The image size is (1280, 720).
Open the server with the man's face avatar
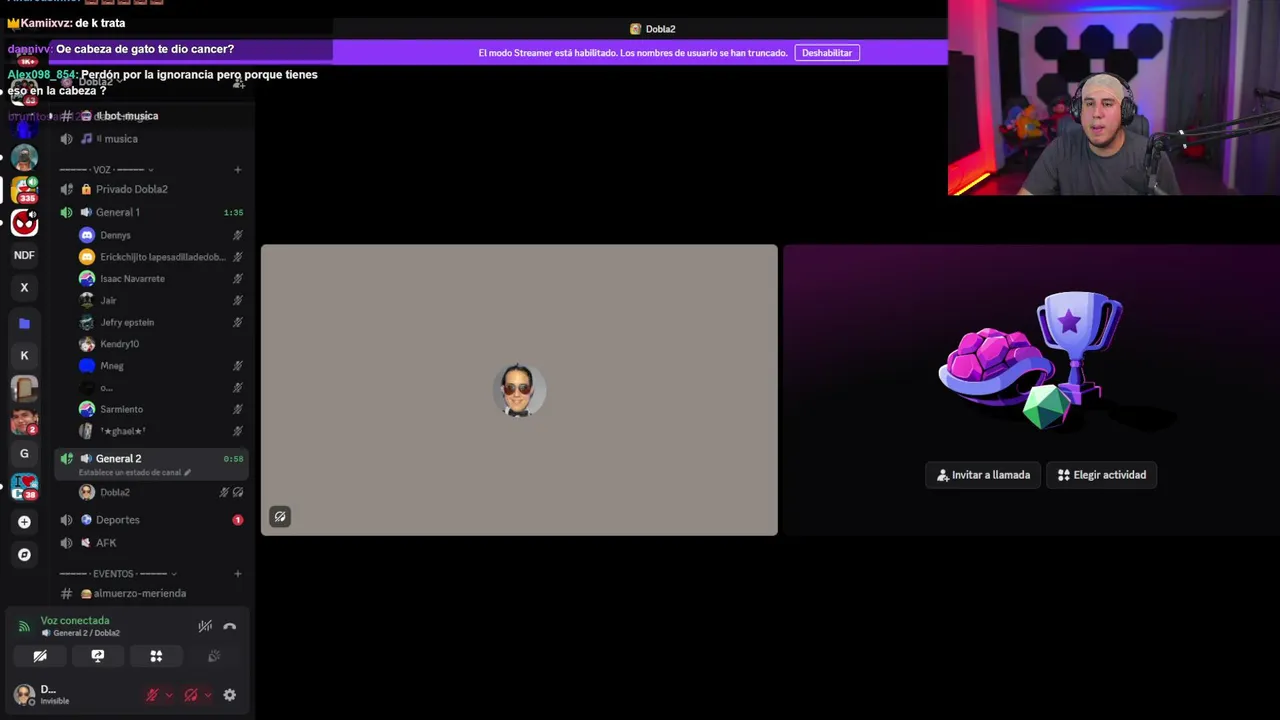[24, 421]
